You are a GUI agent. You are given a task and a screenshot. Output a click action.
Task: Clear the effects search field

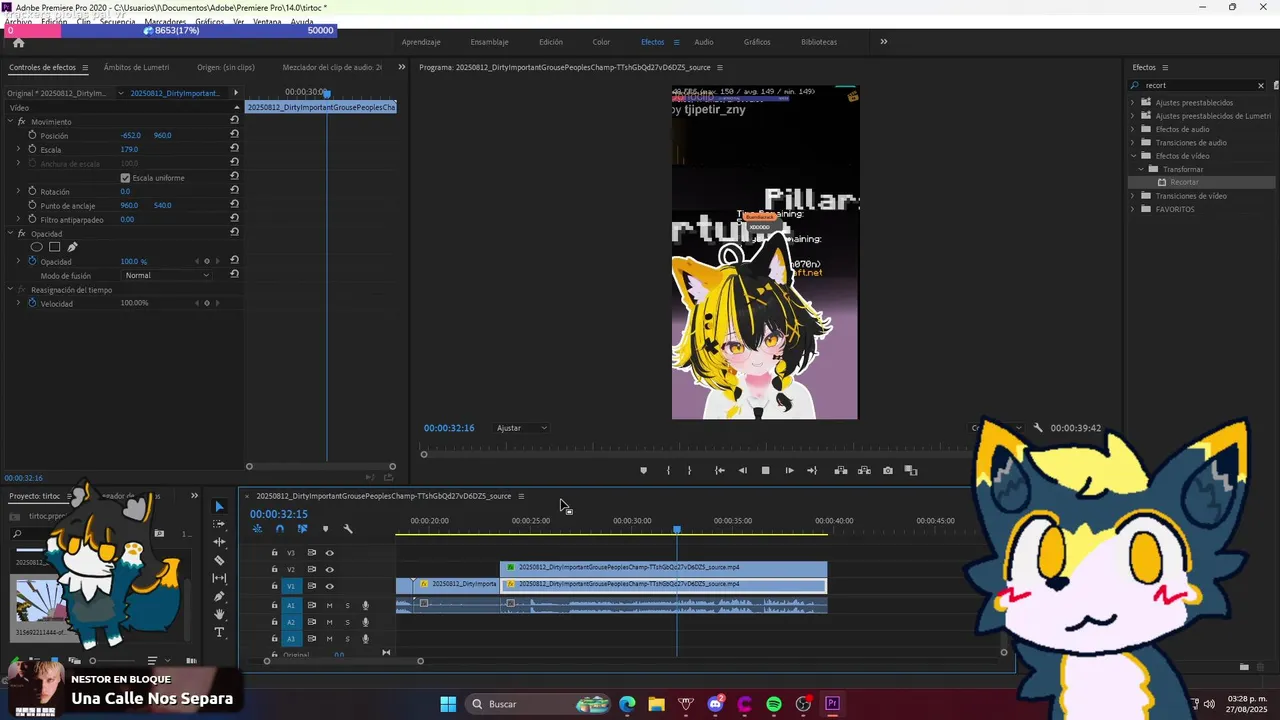[x=1261, y=86]
